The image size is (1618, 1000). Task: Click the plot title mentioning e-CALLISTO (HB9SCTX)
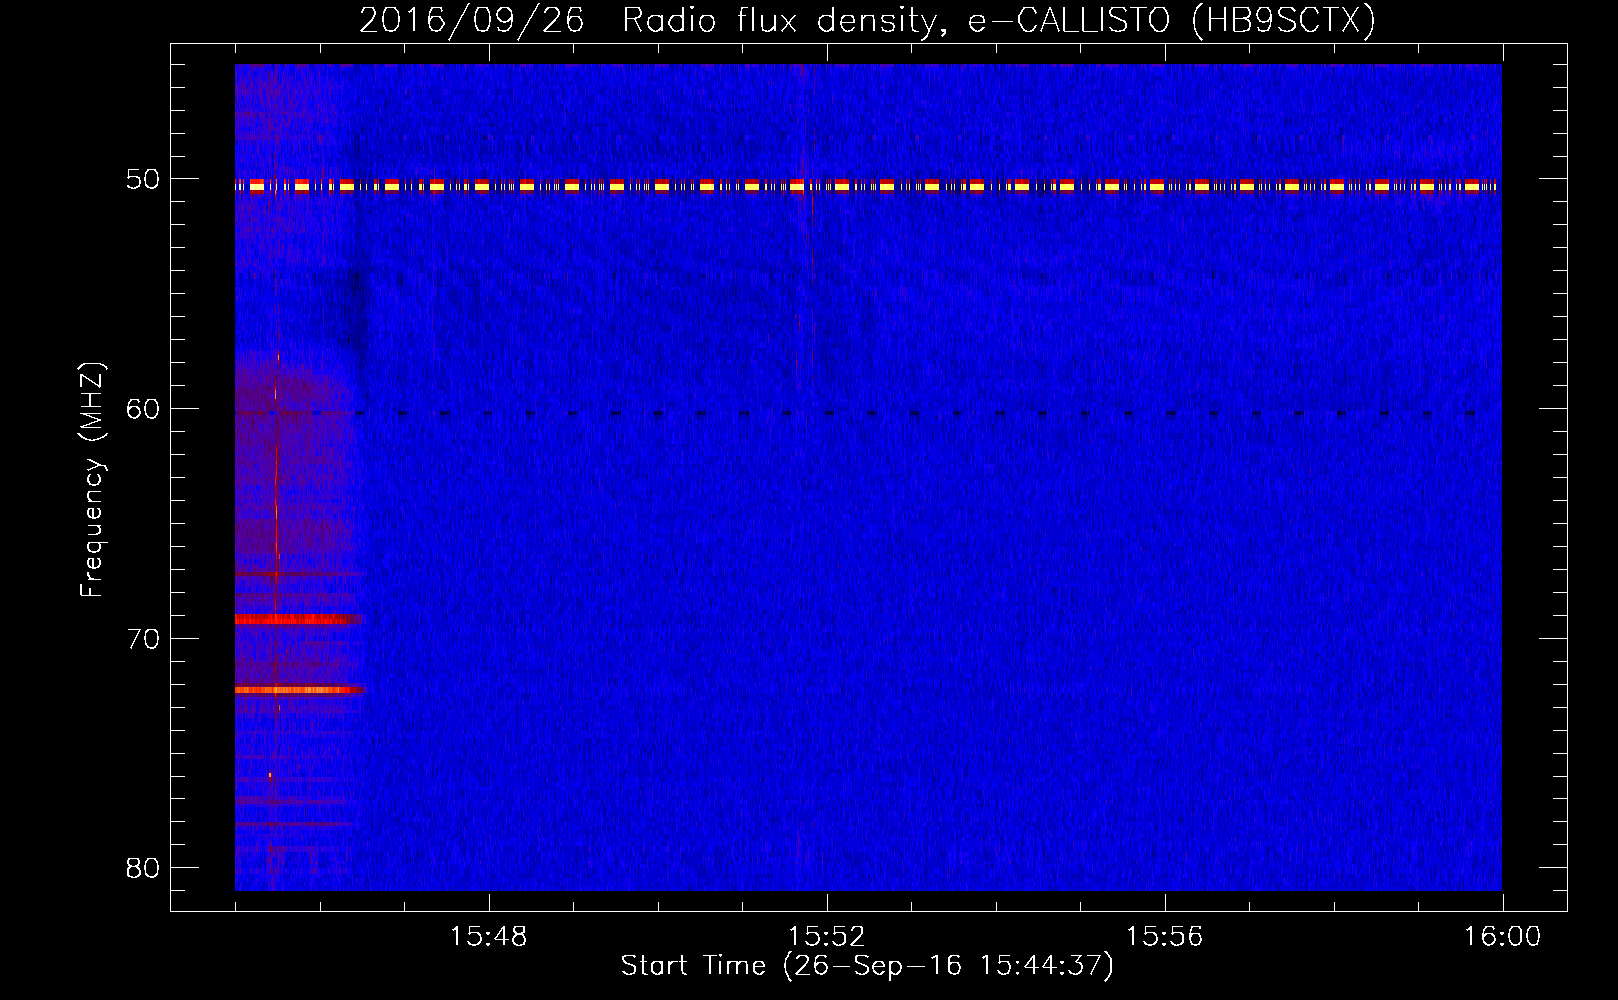867,20
